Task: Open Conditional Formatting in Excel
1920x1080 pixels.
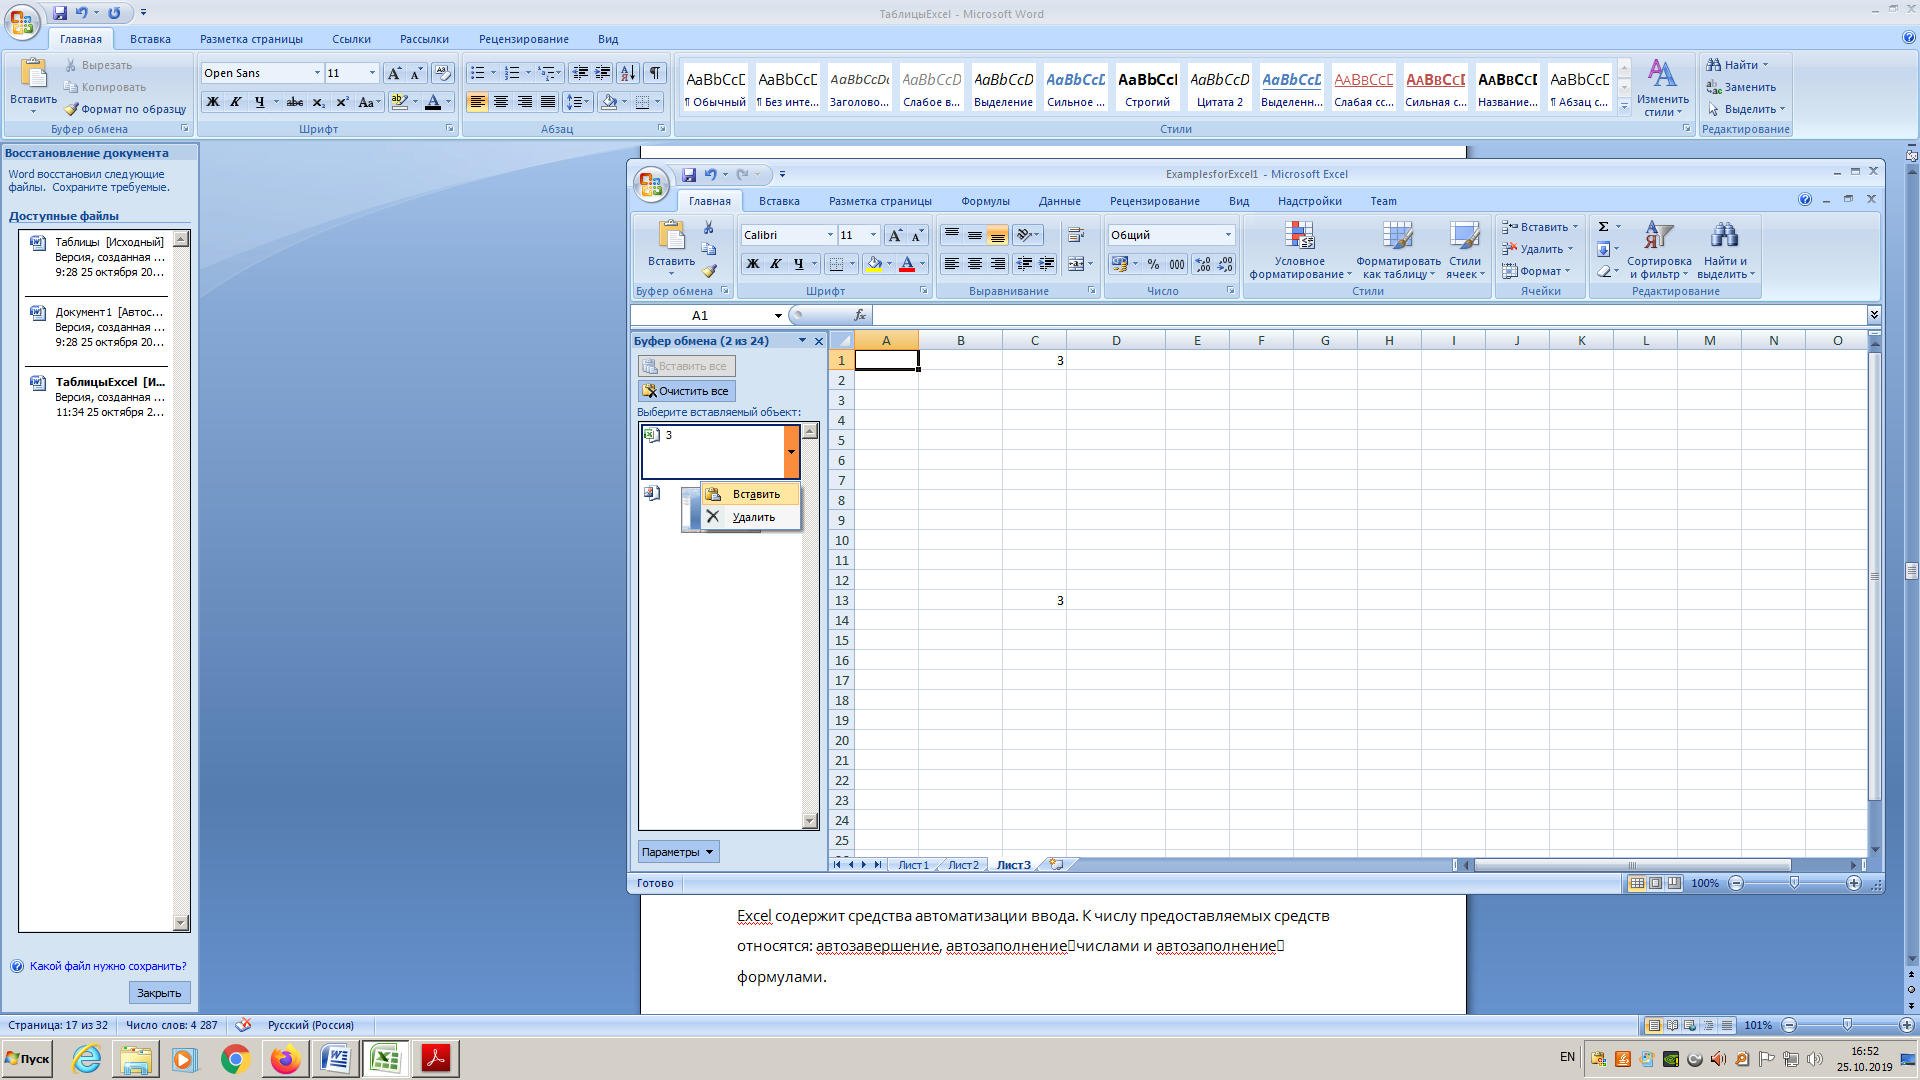Action: click(x=1299, y=250)
